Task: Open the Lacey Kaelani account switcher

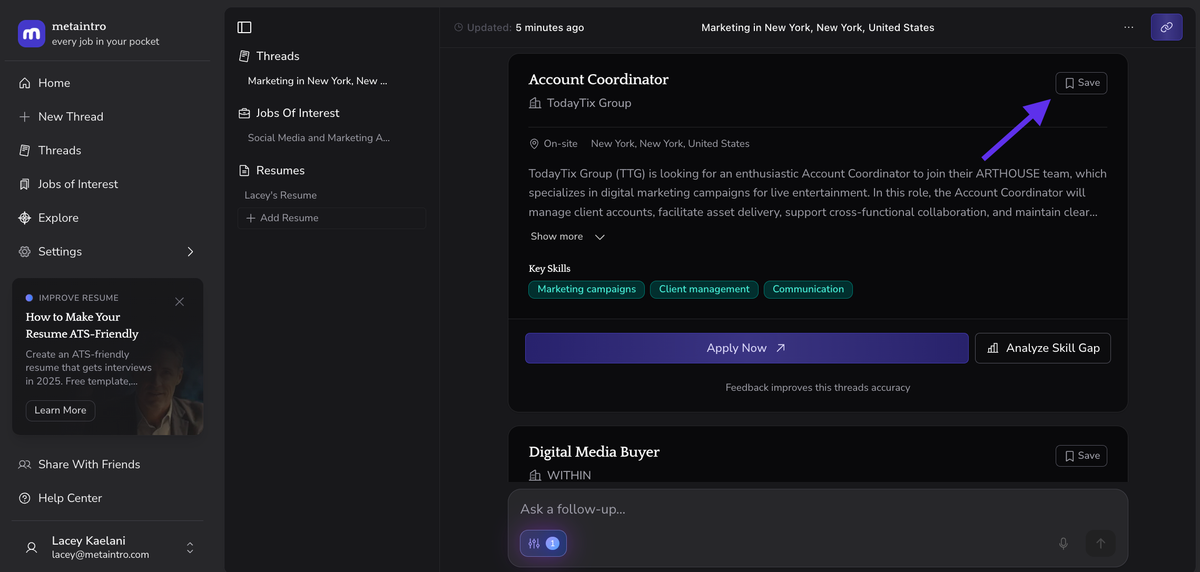Action: (190, 547)
